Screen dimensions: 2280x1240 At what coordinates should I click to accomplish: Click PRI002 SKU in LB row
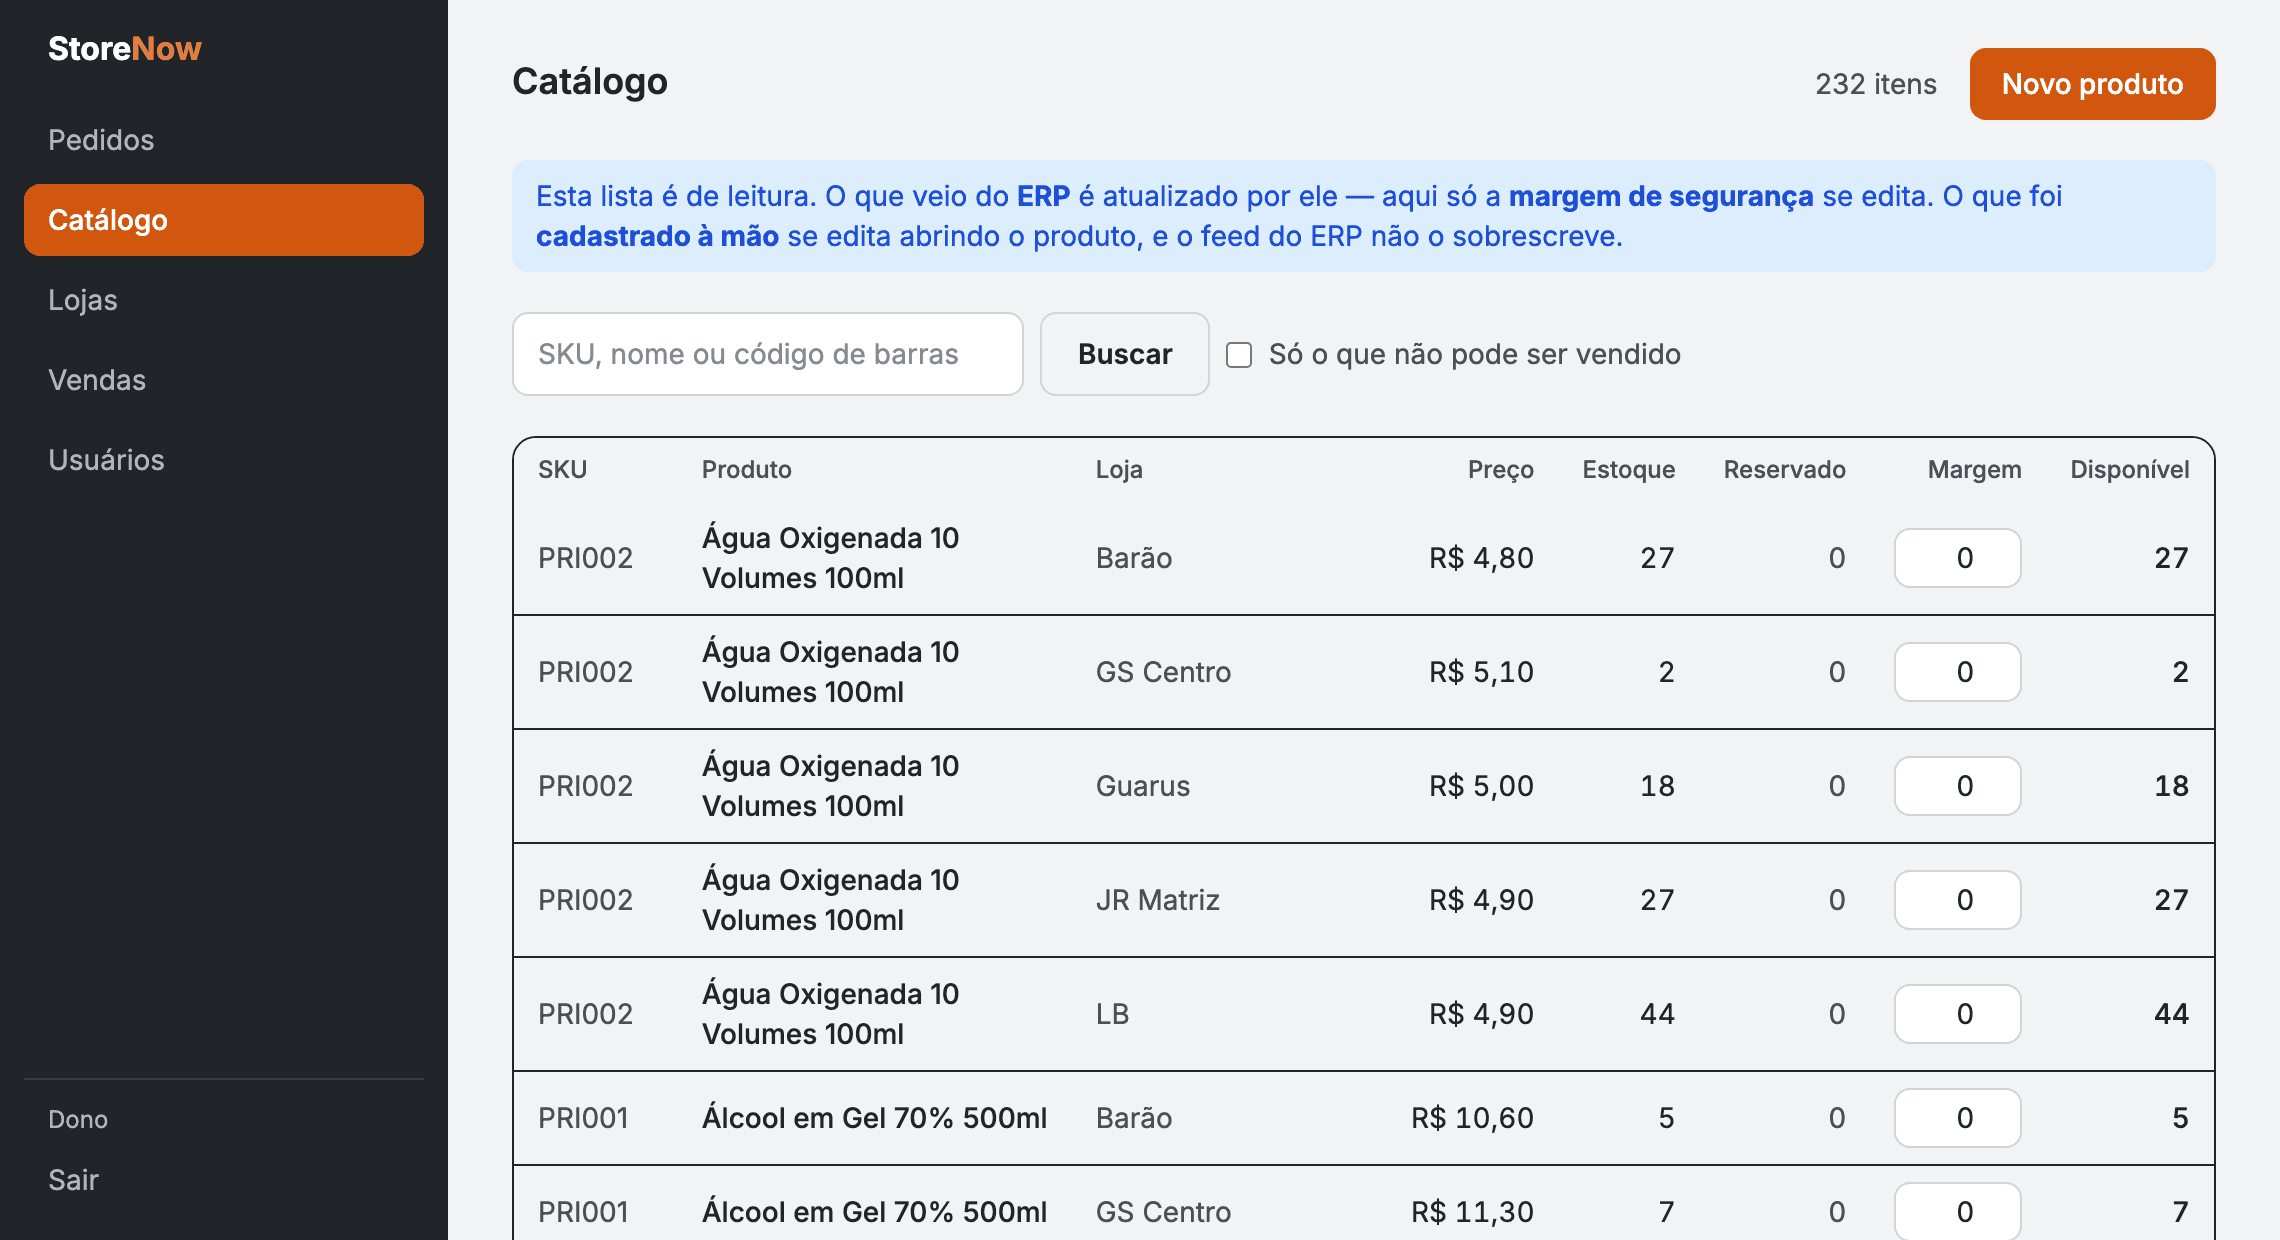pos(585,1014)
